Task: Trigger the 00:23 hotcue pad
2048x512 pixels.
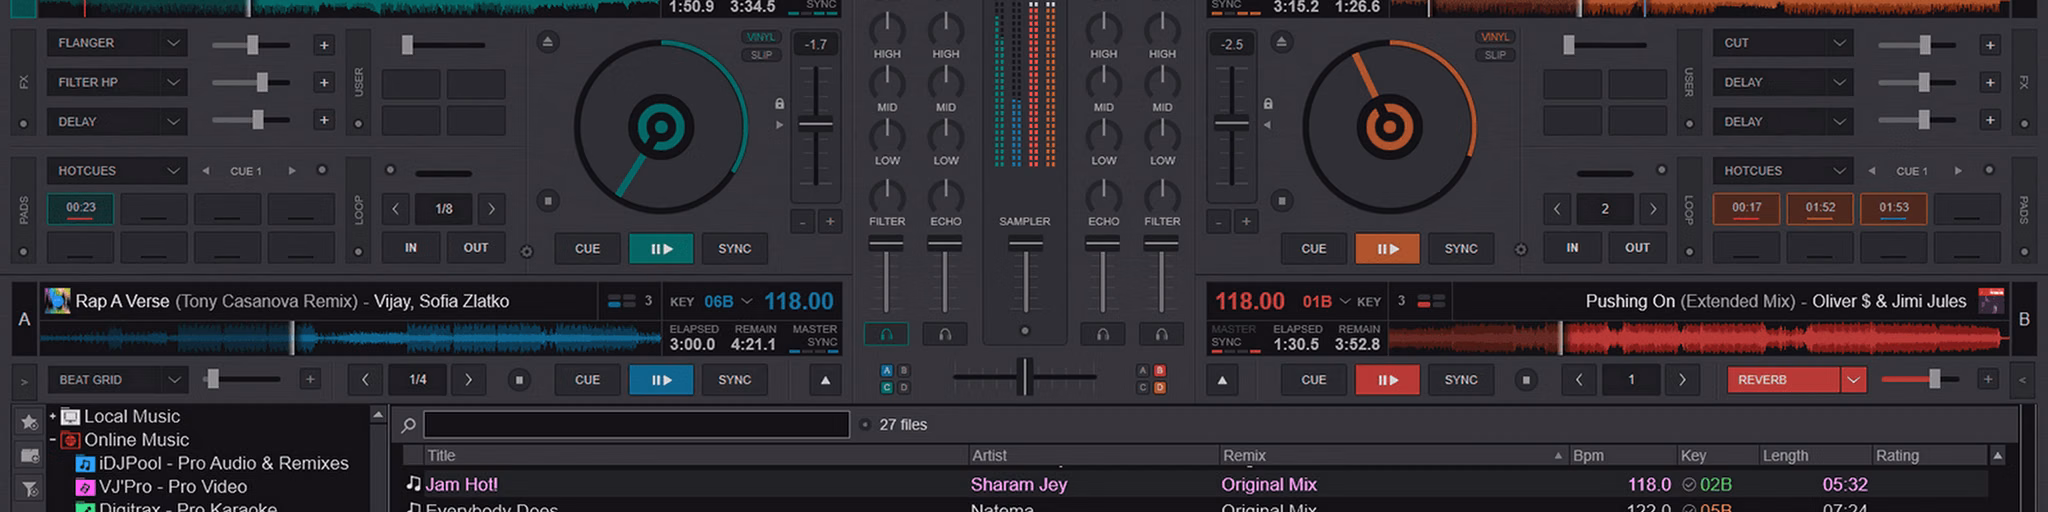Action: coord(81,209)
